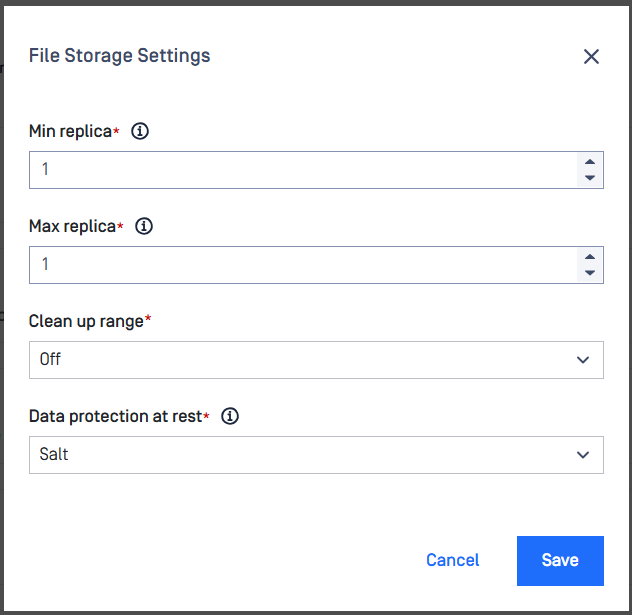This screenshot has height=615, width=632.
Task: Open the Clean up range dropdown
Action: pyautogui.click(x=316, y=360)
